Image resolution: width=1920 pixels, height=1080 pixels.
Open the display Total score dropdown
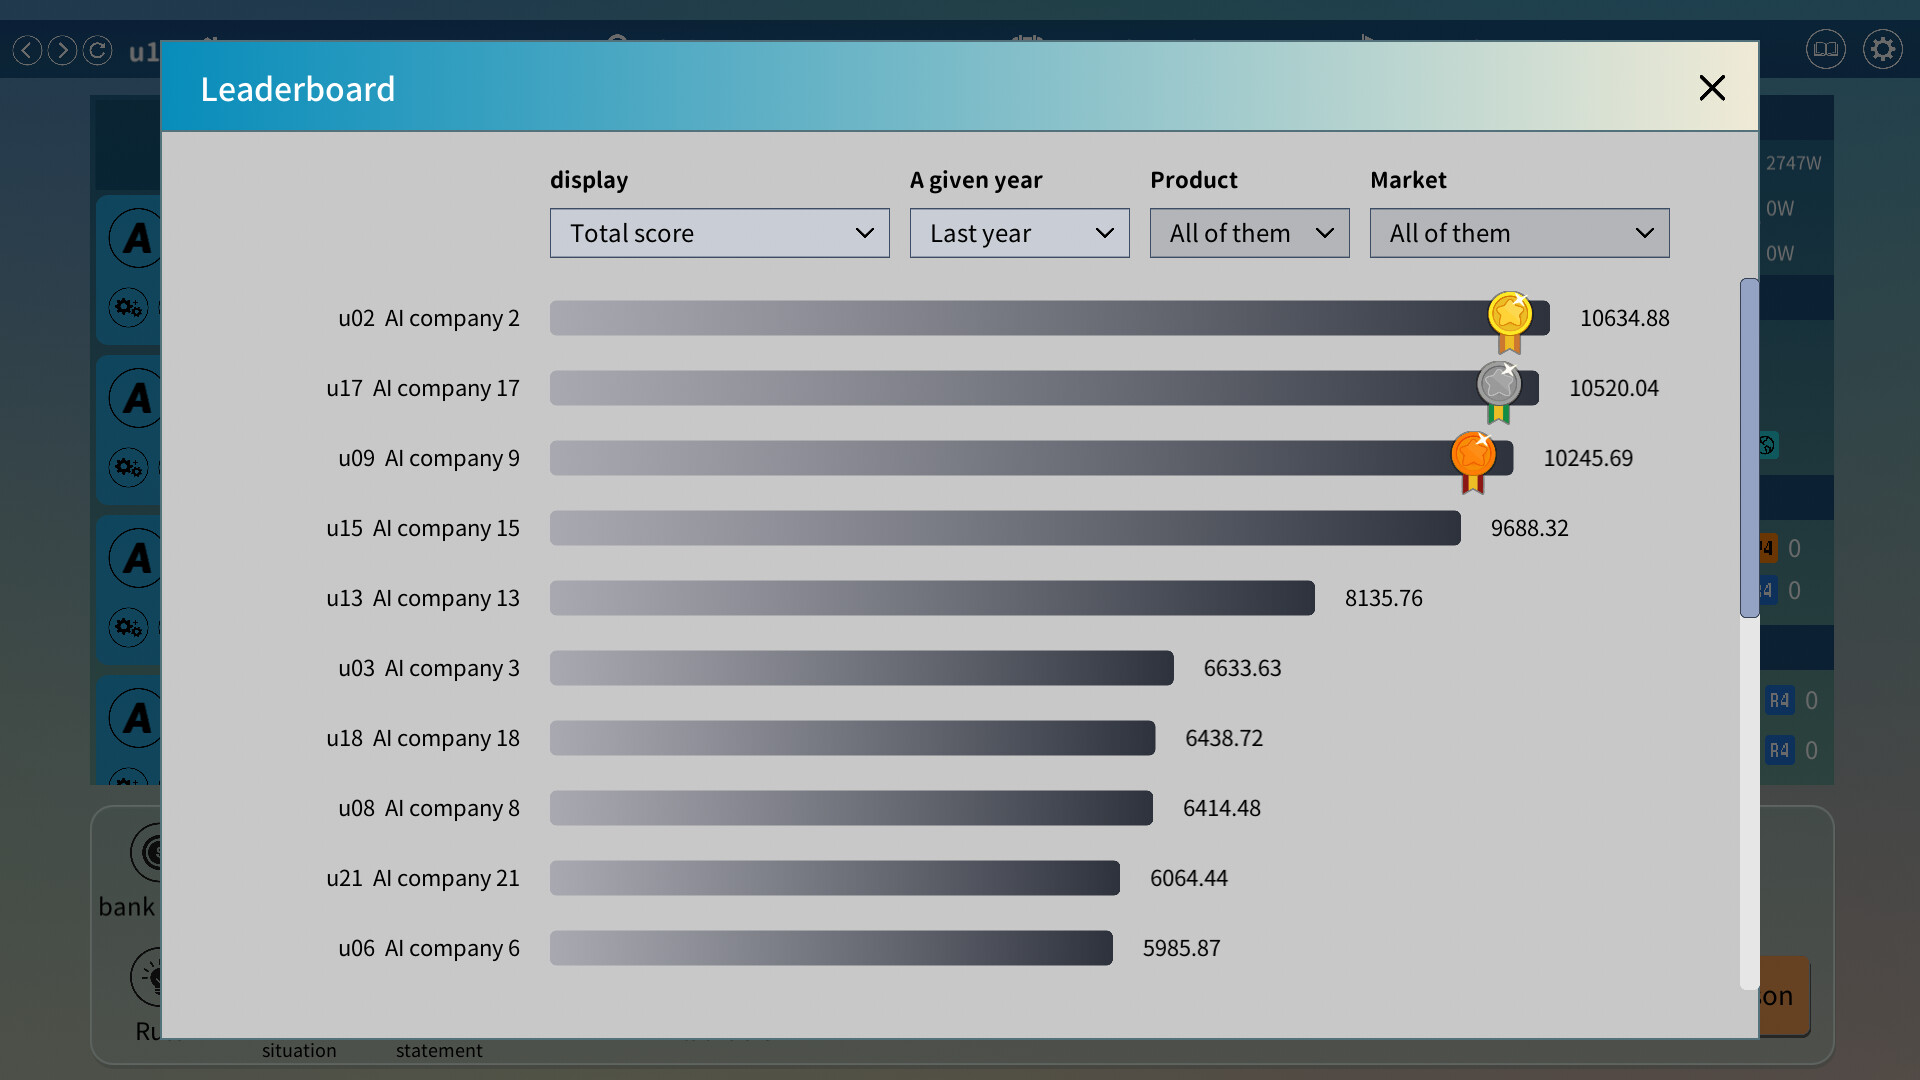[x=719, y=233]
